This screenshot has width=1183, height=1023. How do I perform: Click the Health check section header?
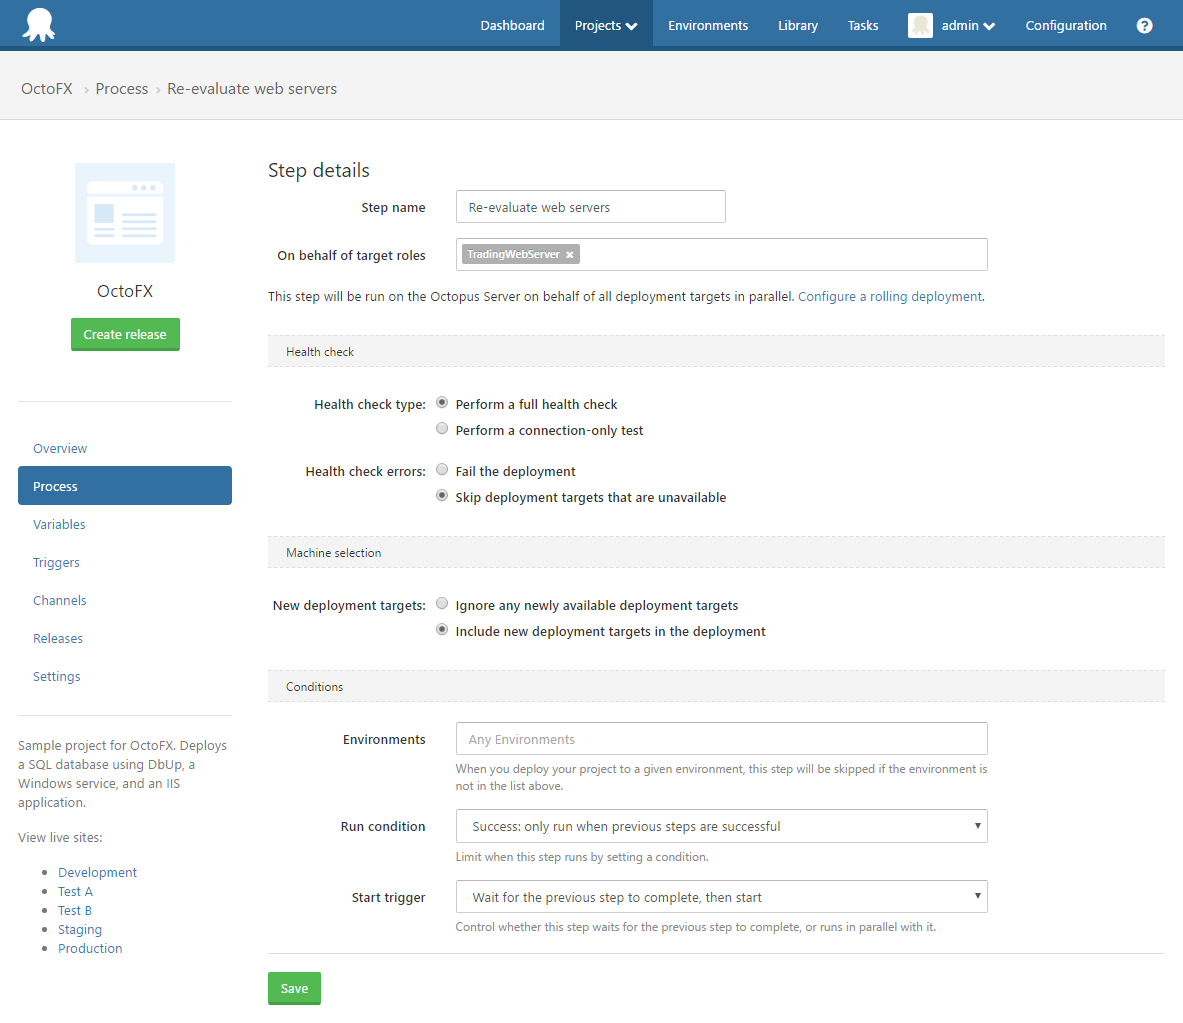pos(716,352)
